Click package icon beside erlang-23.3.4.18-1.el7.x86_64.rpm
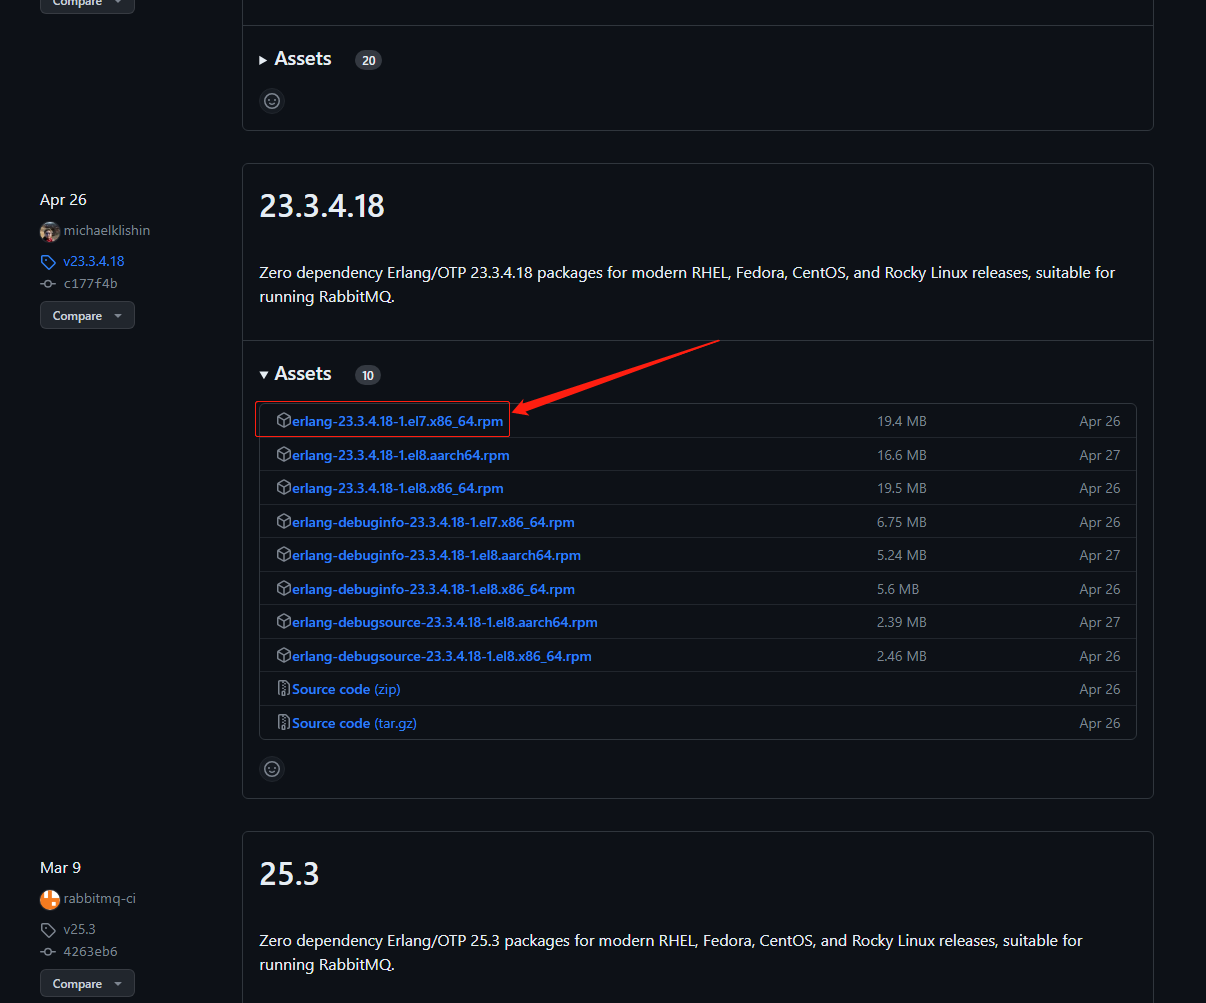Viewport: 1206px width, 1003px height. (284, 421)
